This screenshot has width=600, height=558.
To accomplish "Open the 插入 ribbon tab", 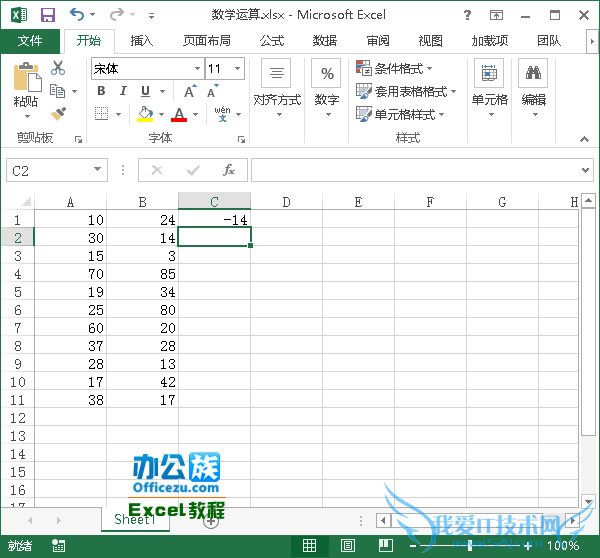I will click(x=142, y=41).
